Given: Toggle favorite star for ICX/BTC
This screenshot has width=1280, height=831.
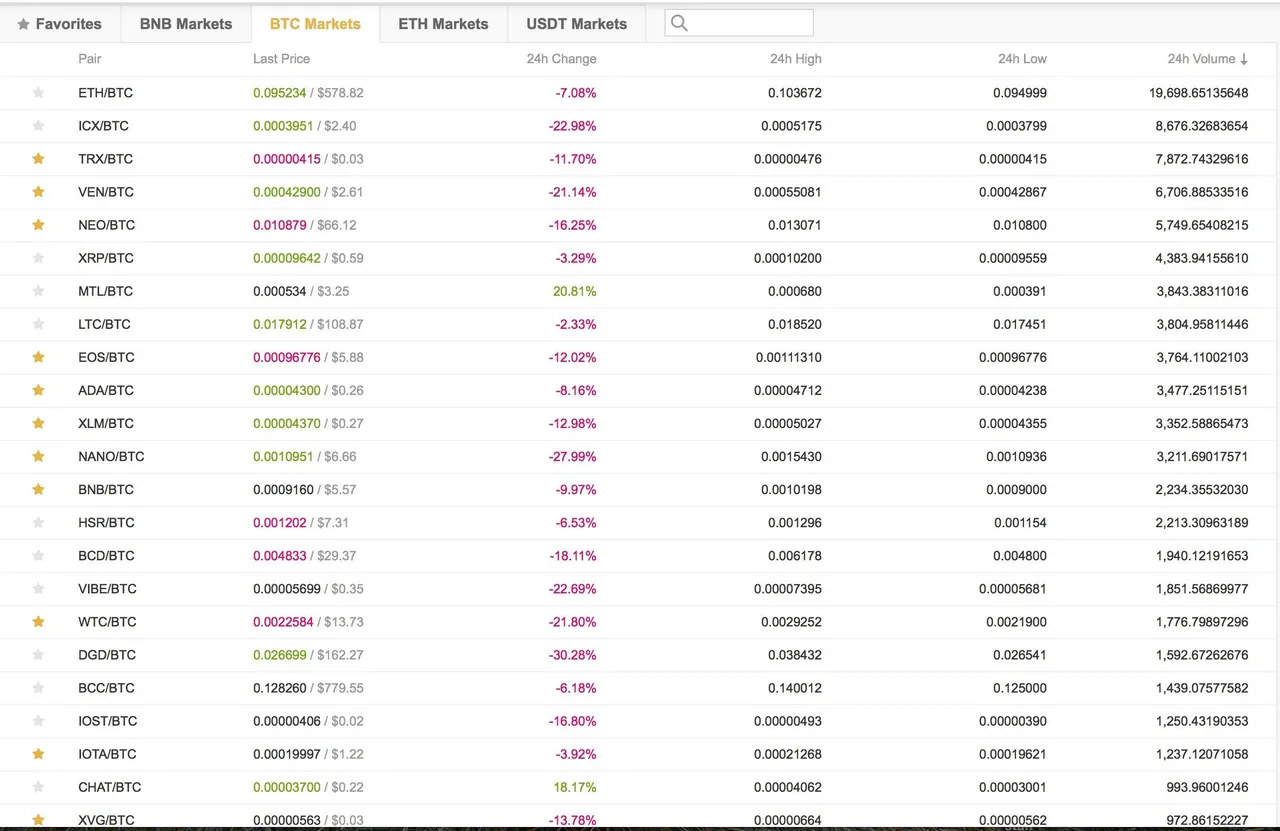Looking at the screenshot, I should click(x=38, y=126).
